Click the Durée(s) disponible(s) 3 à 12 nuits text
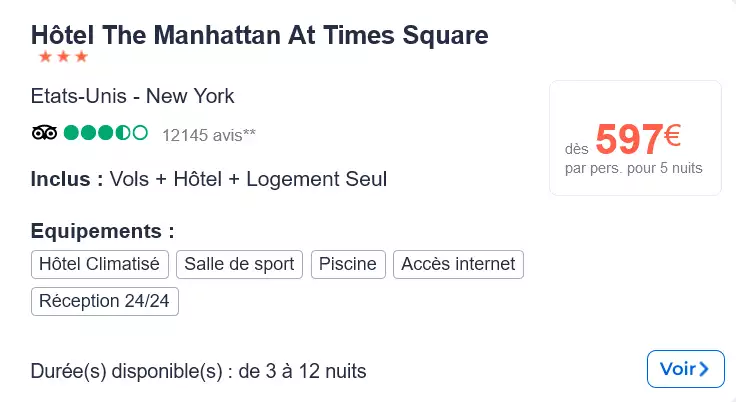The image size is (736, 402). [199, 371]
